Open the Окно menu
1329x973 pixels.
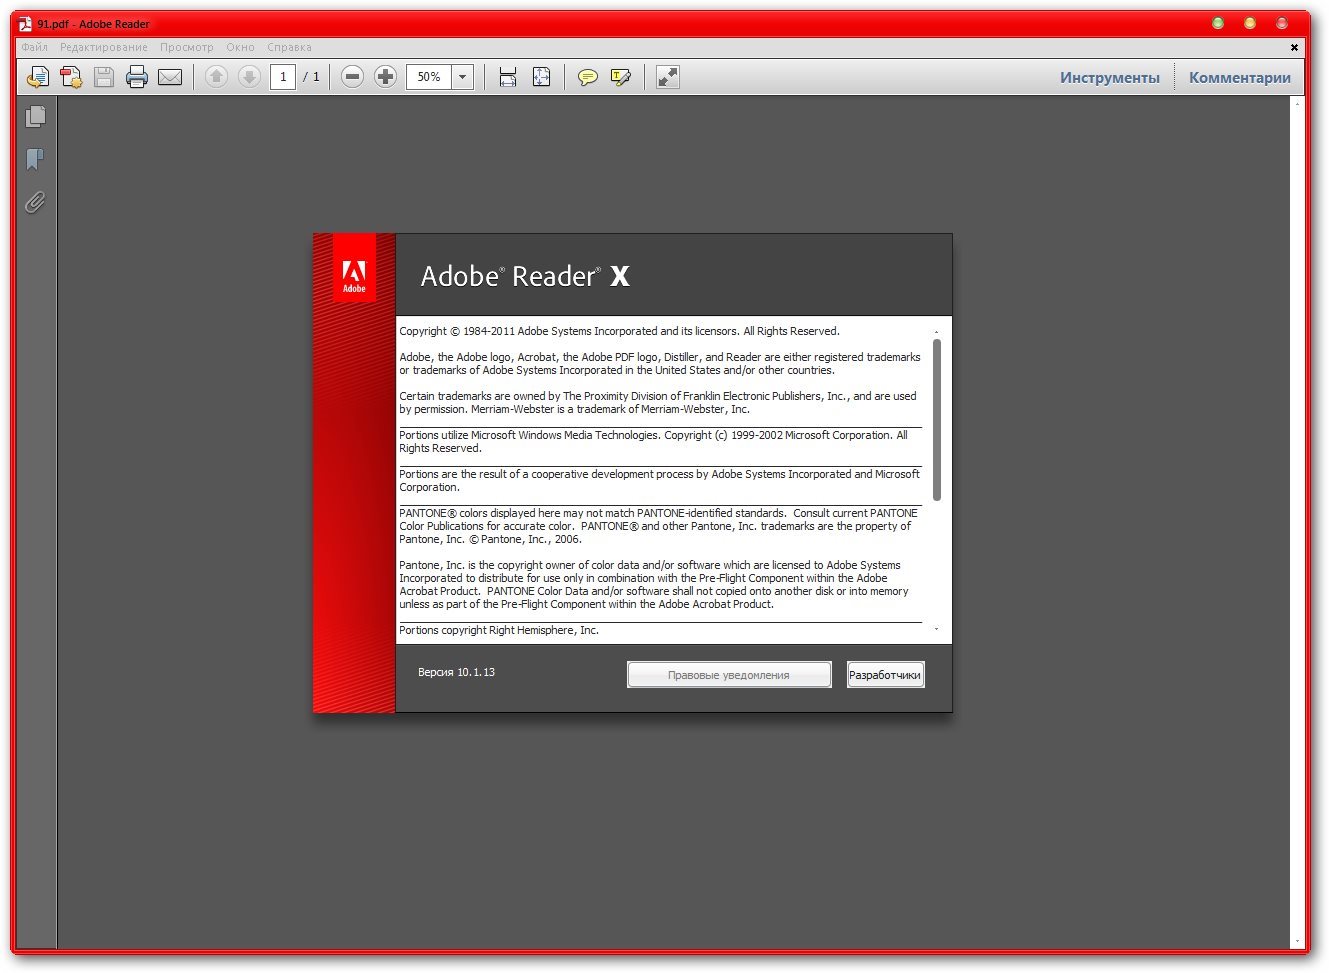pyautogui.click(x=240, y=47)
